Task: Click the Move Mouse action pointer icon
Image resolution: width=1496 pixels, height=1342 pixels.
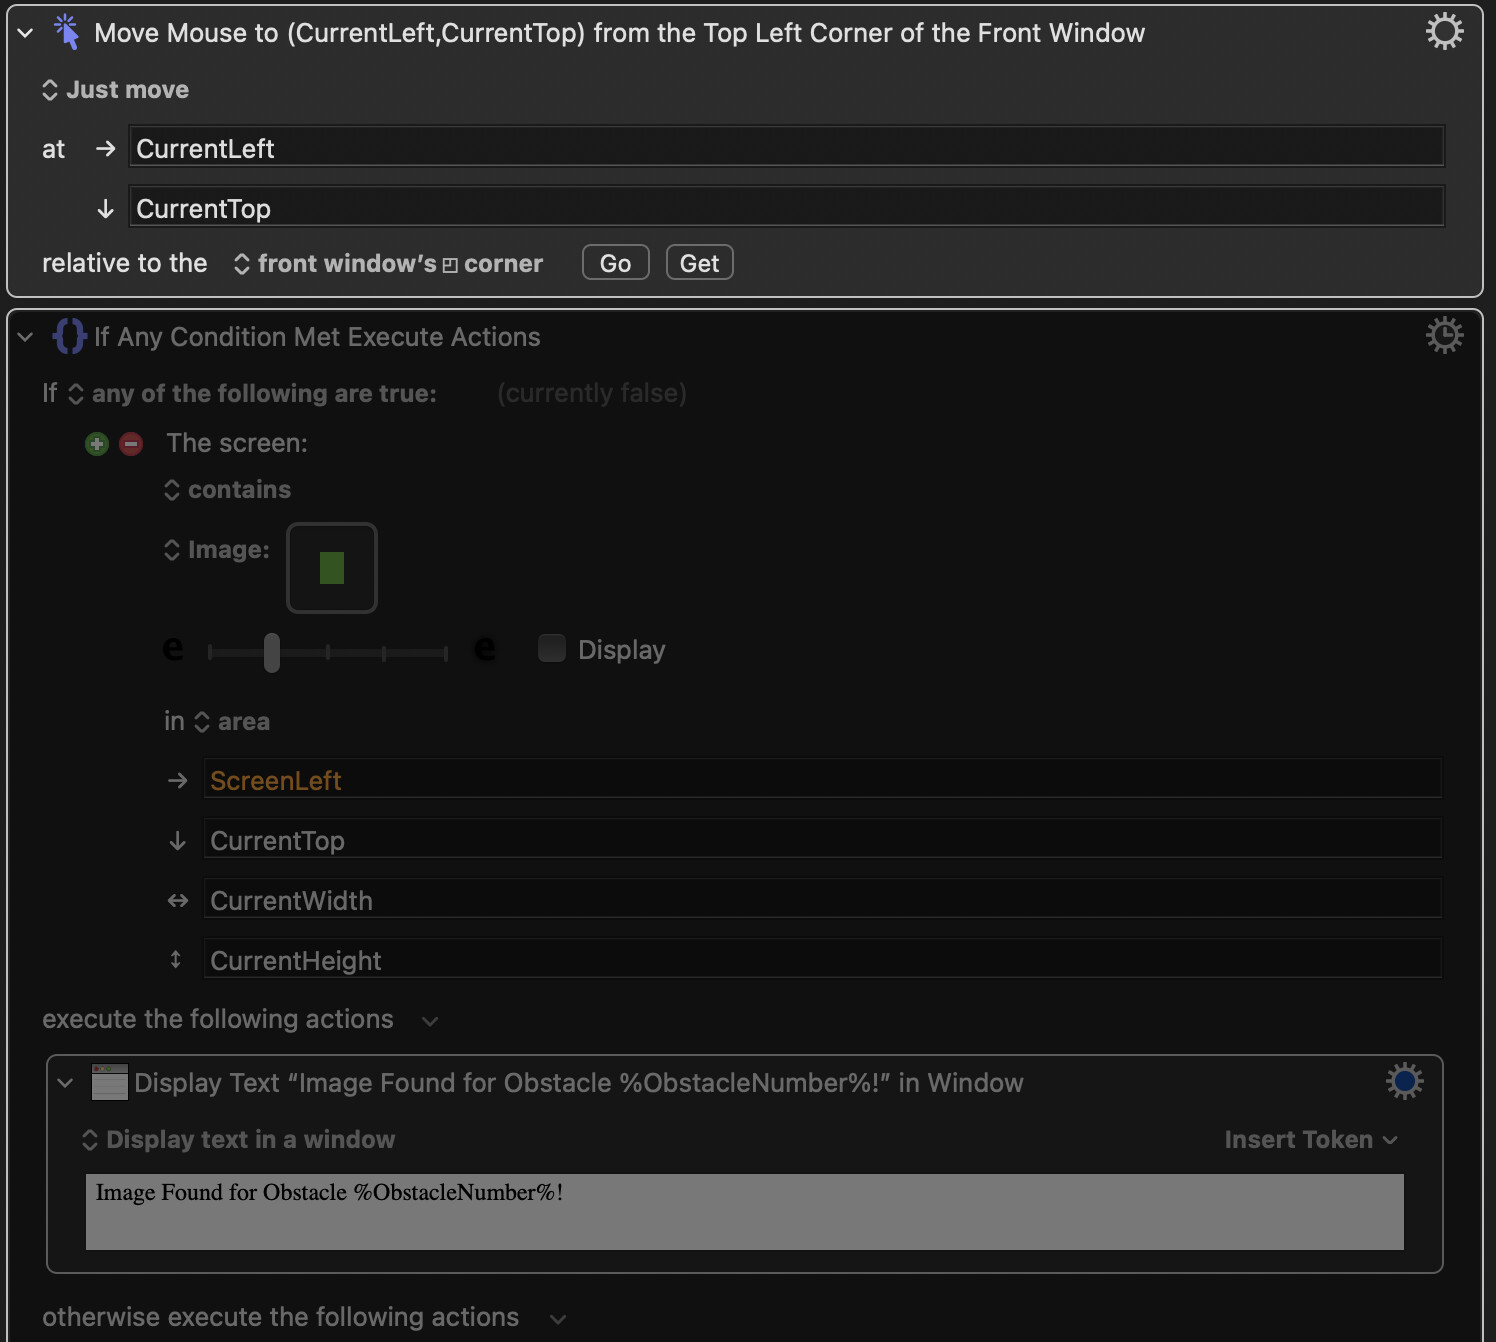Action: pos(67,32)
